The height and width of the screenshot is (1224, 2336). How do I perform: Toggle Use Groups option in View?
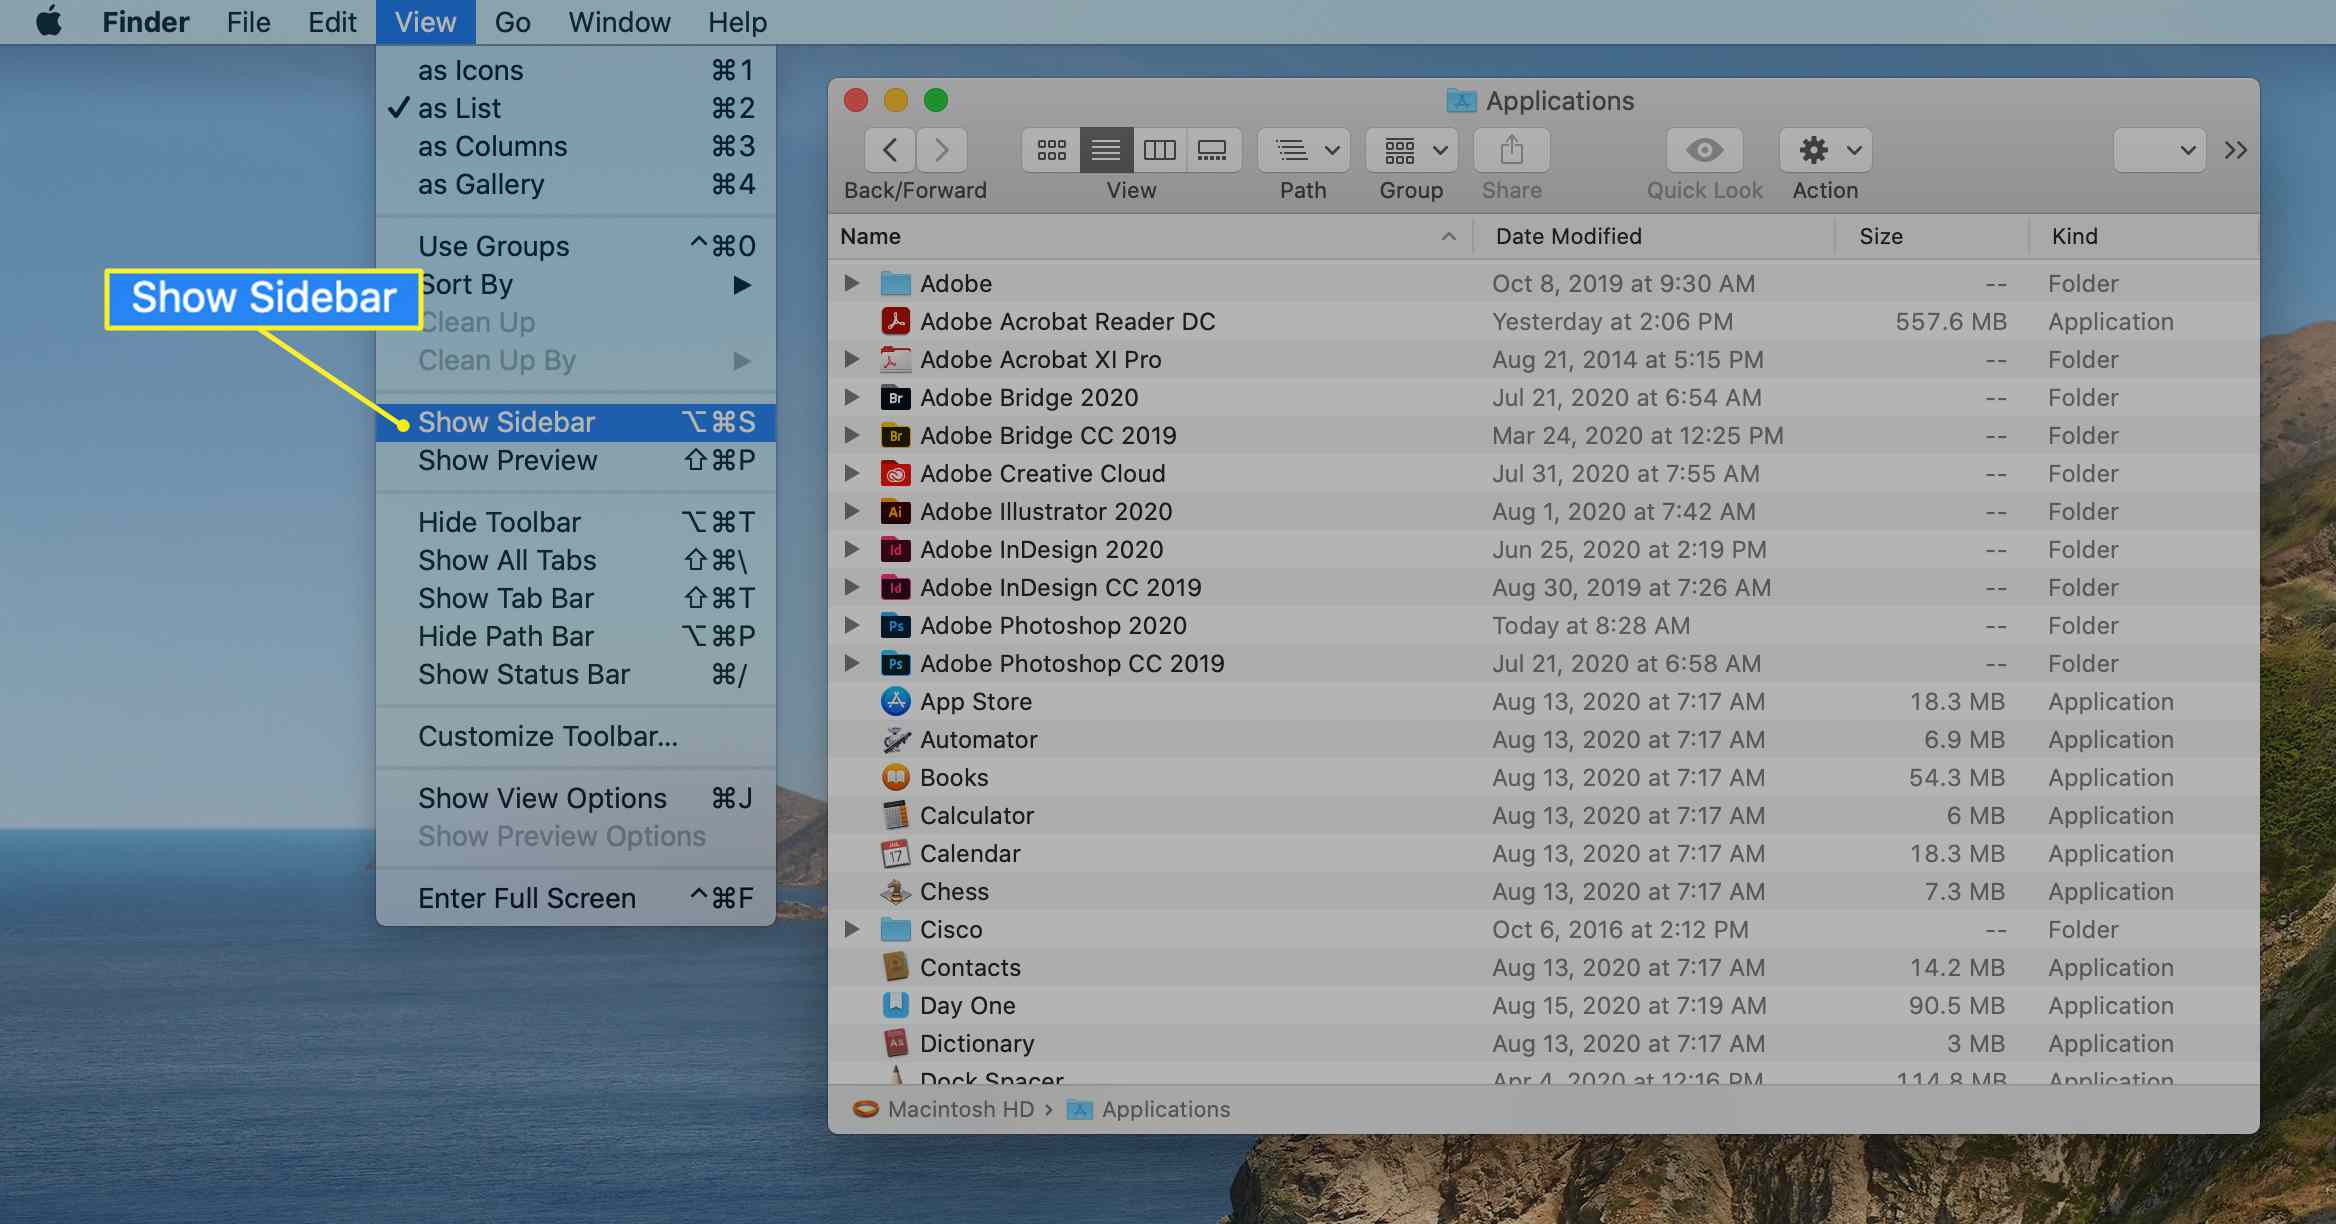(493, 244)
